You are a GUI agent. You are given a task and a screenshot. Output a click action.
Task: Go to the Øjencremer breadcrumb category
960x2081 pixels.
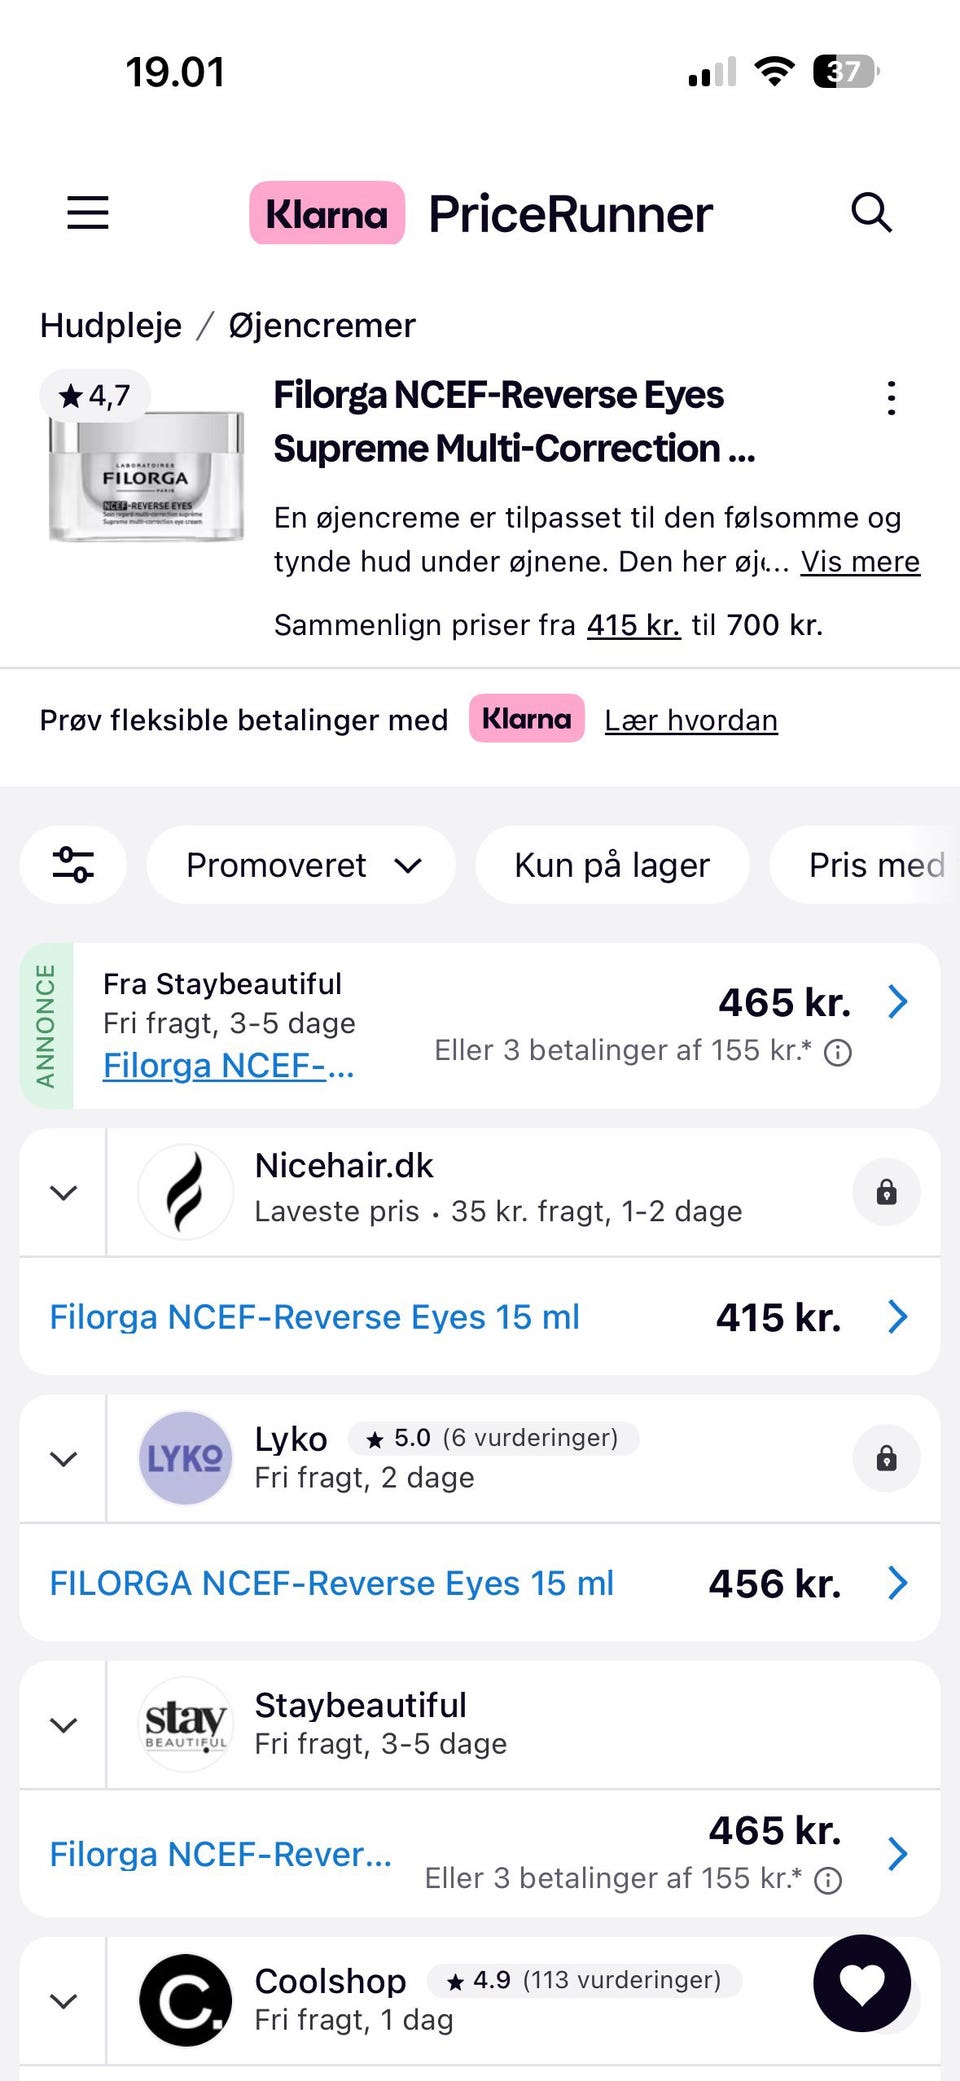[x=322, y=326]
